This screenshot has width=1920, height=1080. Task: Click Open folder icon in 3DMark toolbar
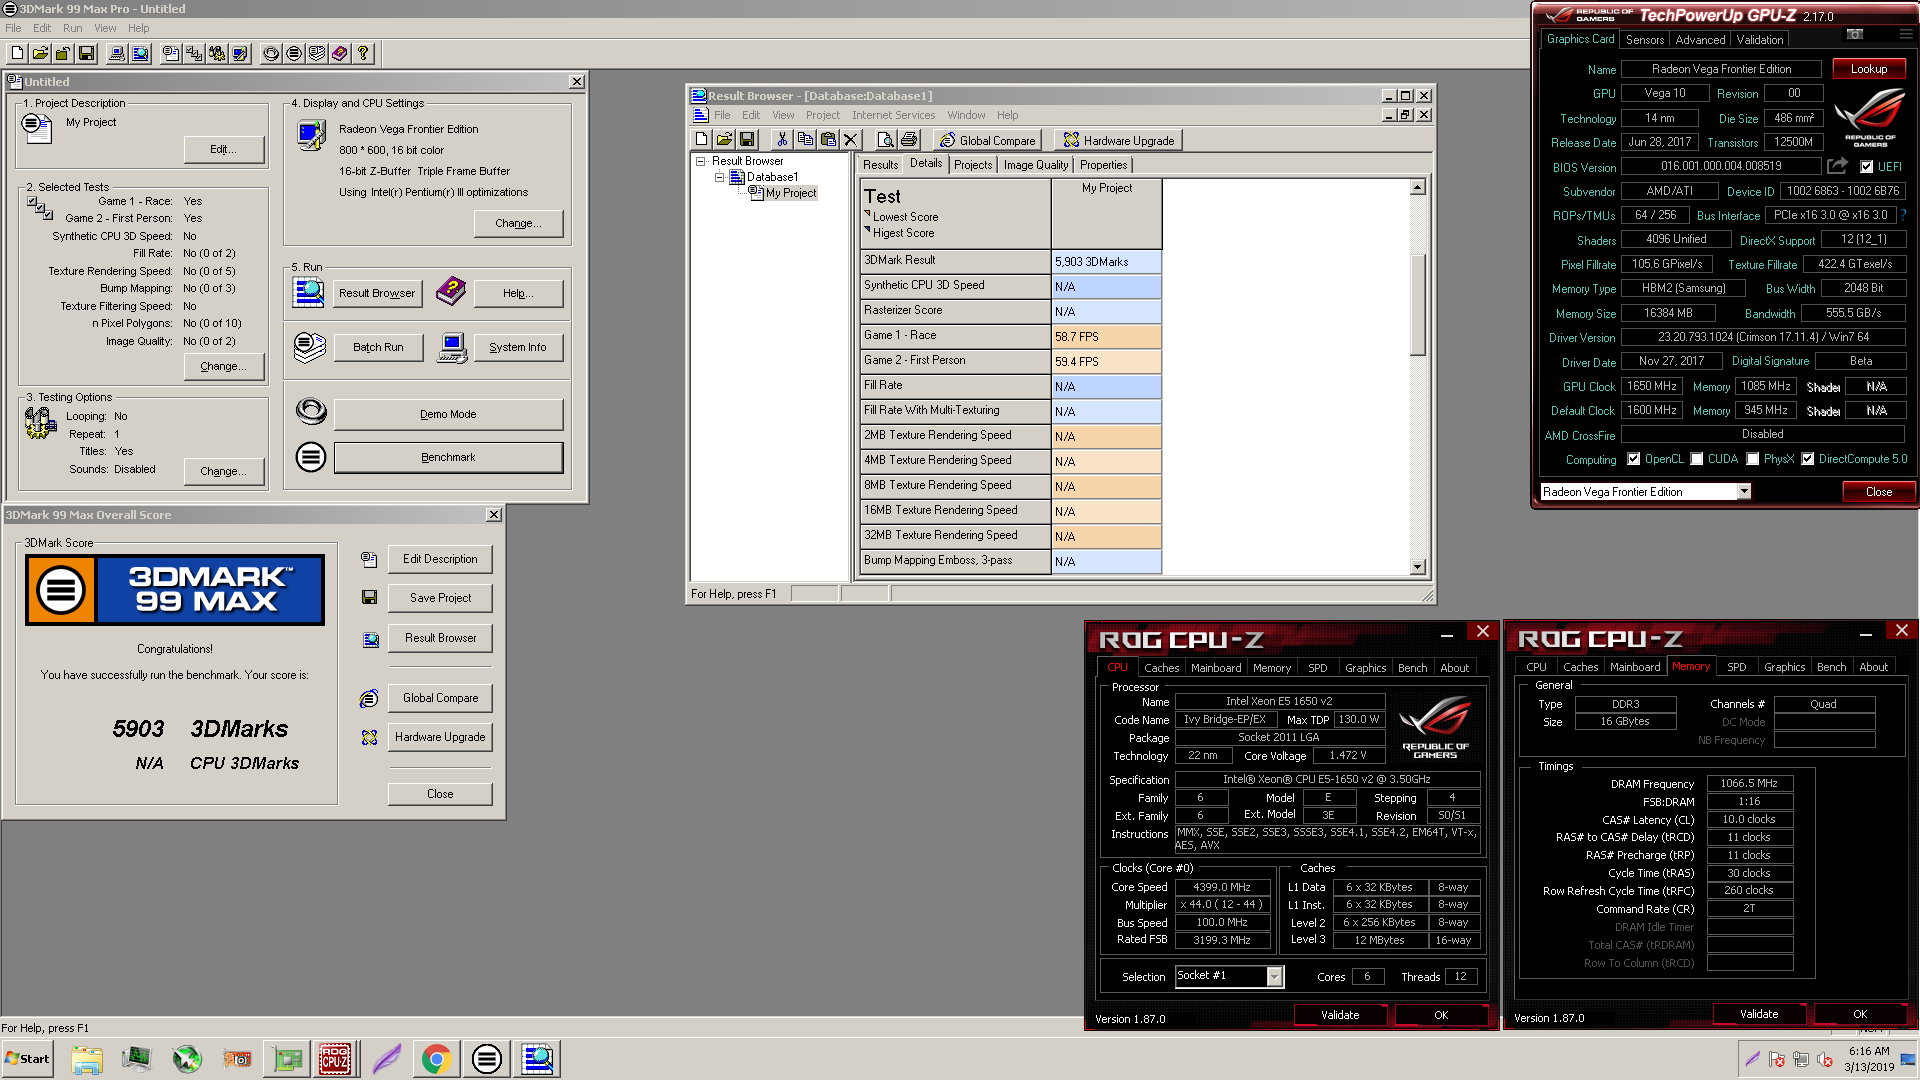[x=41, y=53]
